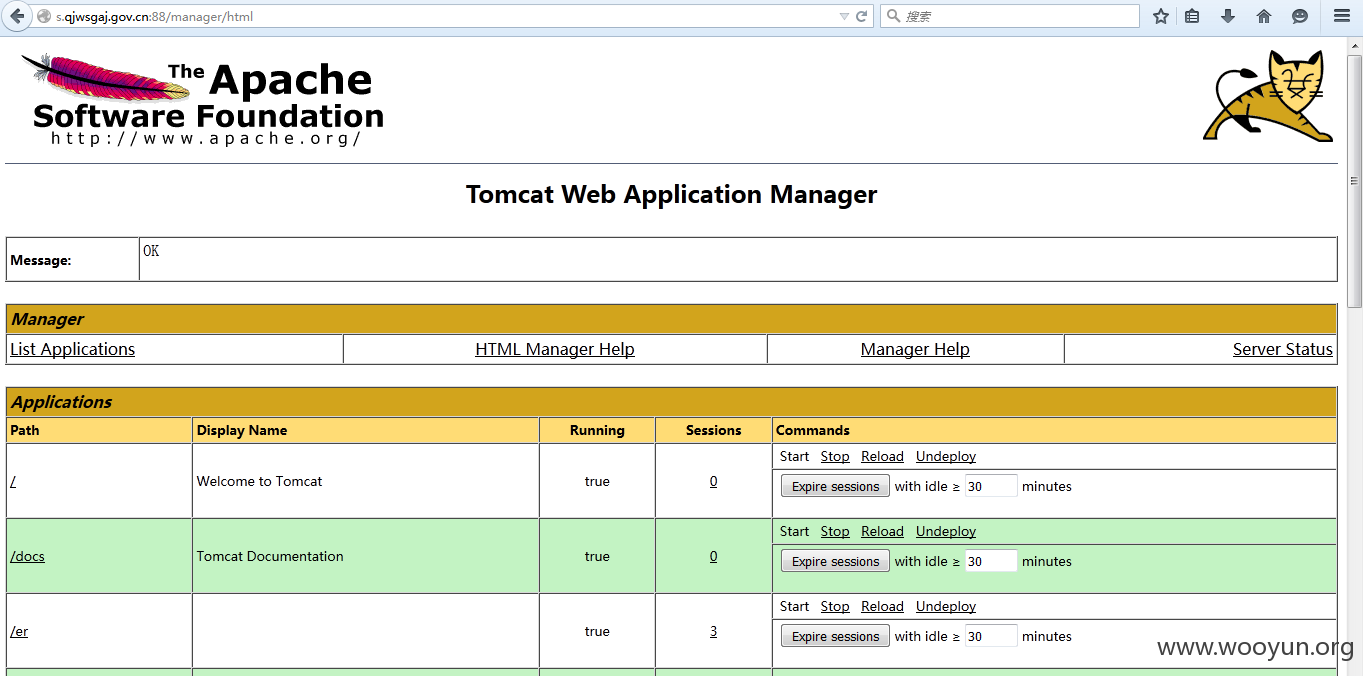This screenshot has width=1363, height=676.
Task: Reload the /er application
Action: coord(882,606)
